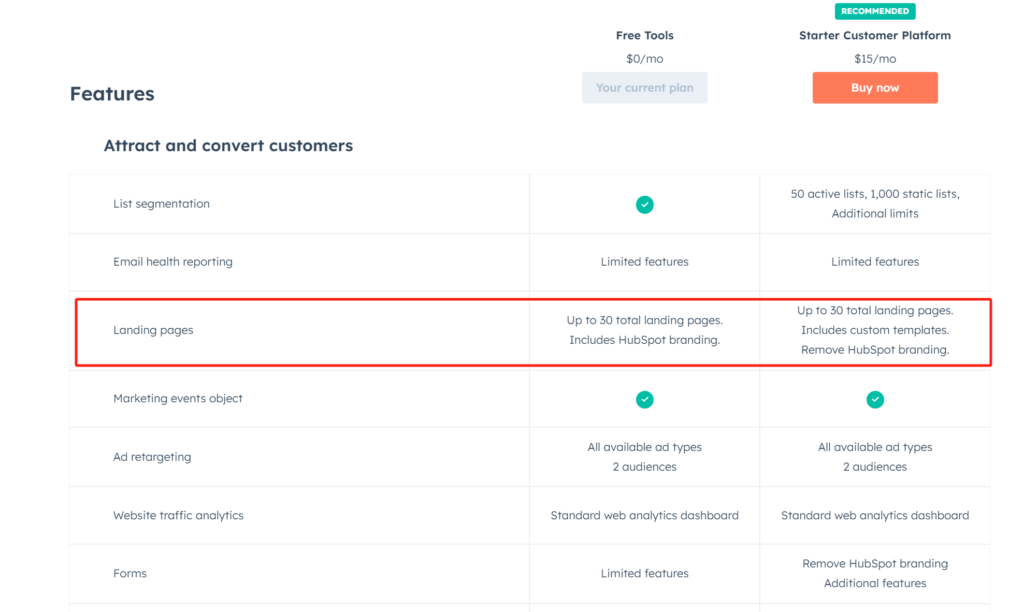Select the Starter Customer Platform heading
This screenshot has height=612, width=1024.
click(875, 35)
